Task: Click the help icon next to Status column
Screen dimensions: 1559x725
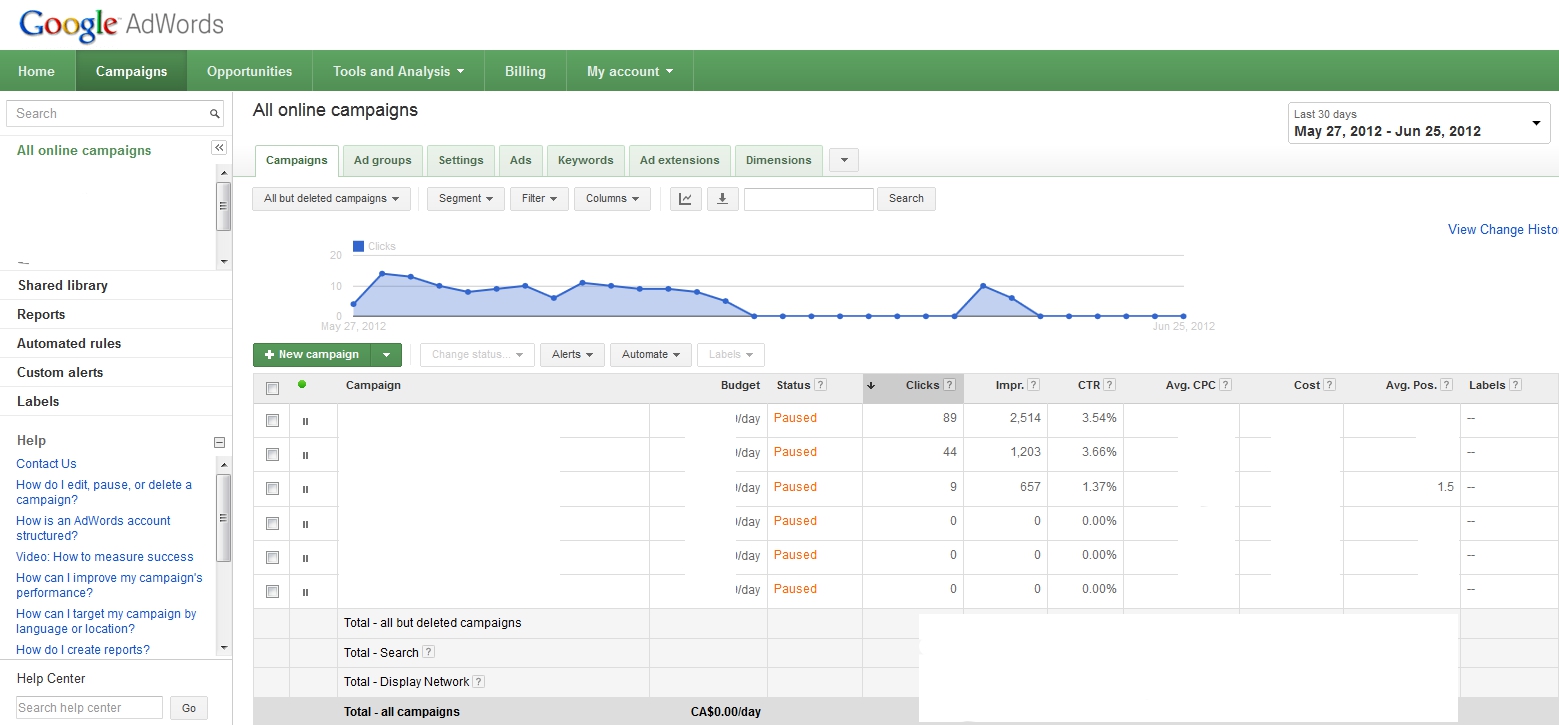Action: (820, 385)
